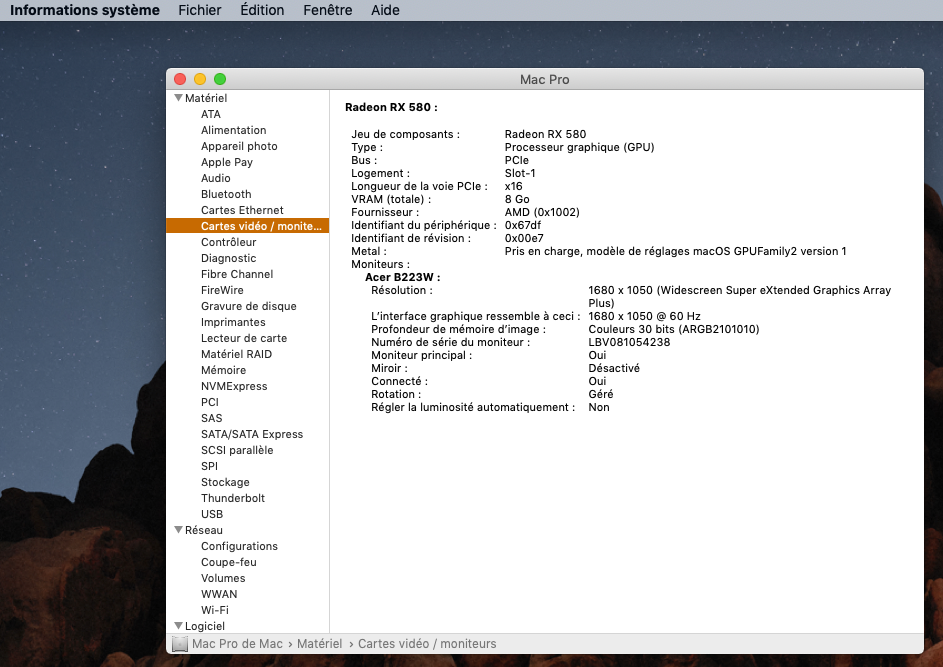Select Apple Pay in the sidebar
The height and width of the screenshot is (667, 943).
(x=227, y=162)
